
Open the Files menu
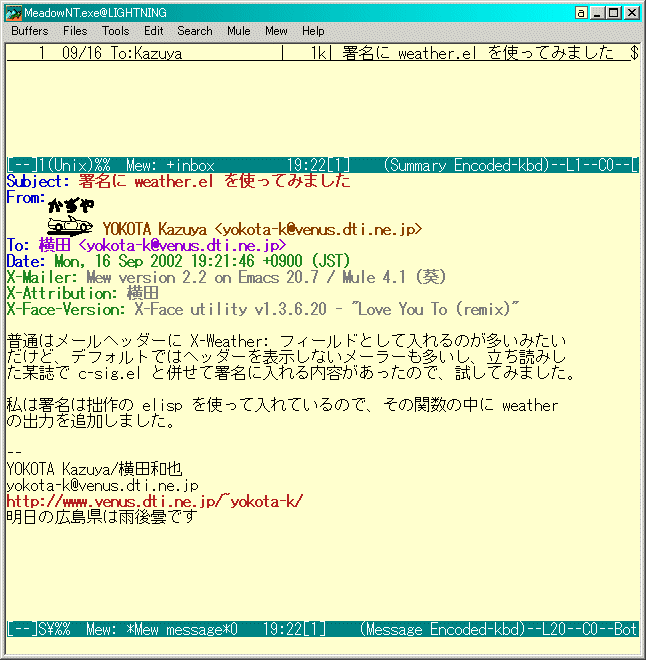point(75,31)
